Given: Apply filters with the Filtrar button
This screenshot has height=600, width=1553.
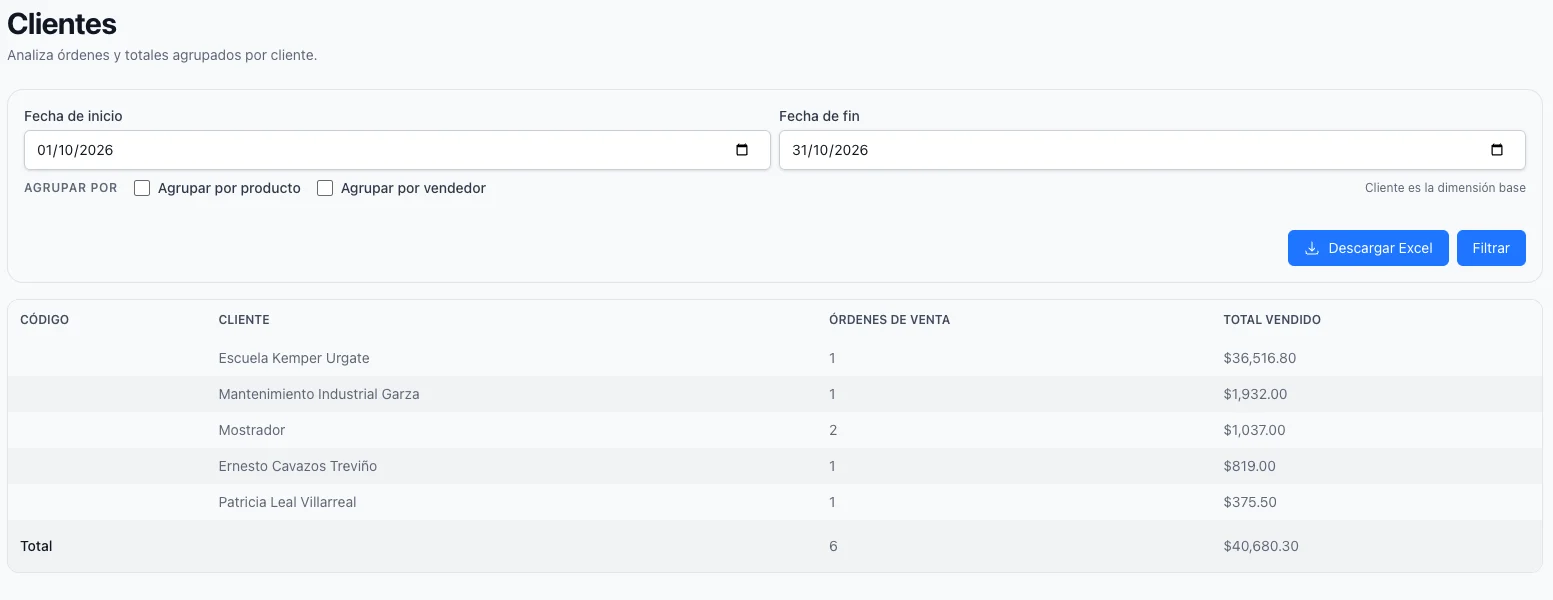Looking at the screenshot, I should (x=1491, y=248).
